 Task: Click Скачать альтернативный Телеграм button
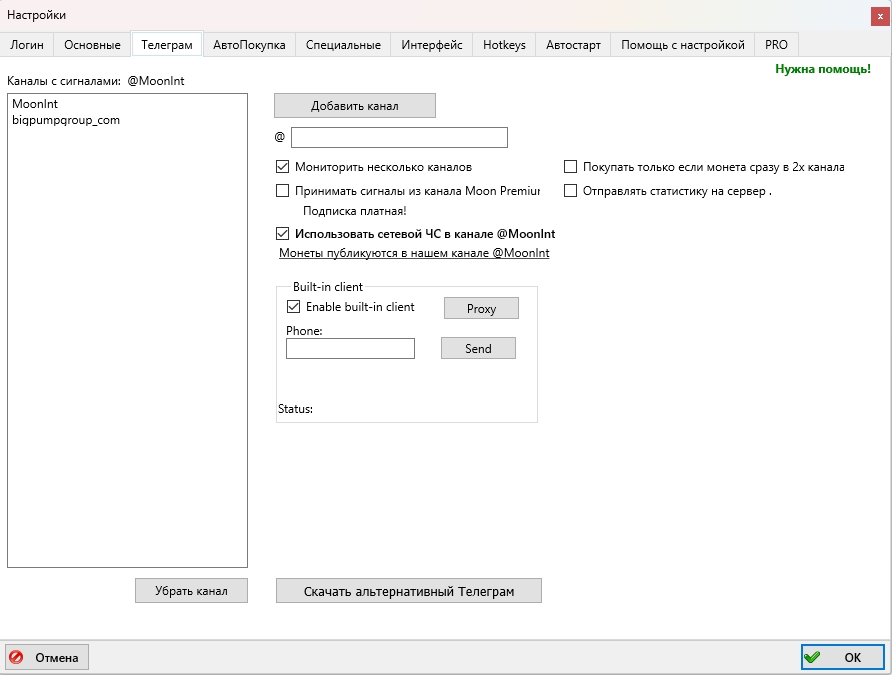pyautogui.click(x=408, y=591)
